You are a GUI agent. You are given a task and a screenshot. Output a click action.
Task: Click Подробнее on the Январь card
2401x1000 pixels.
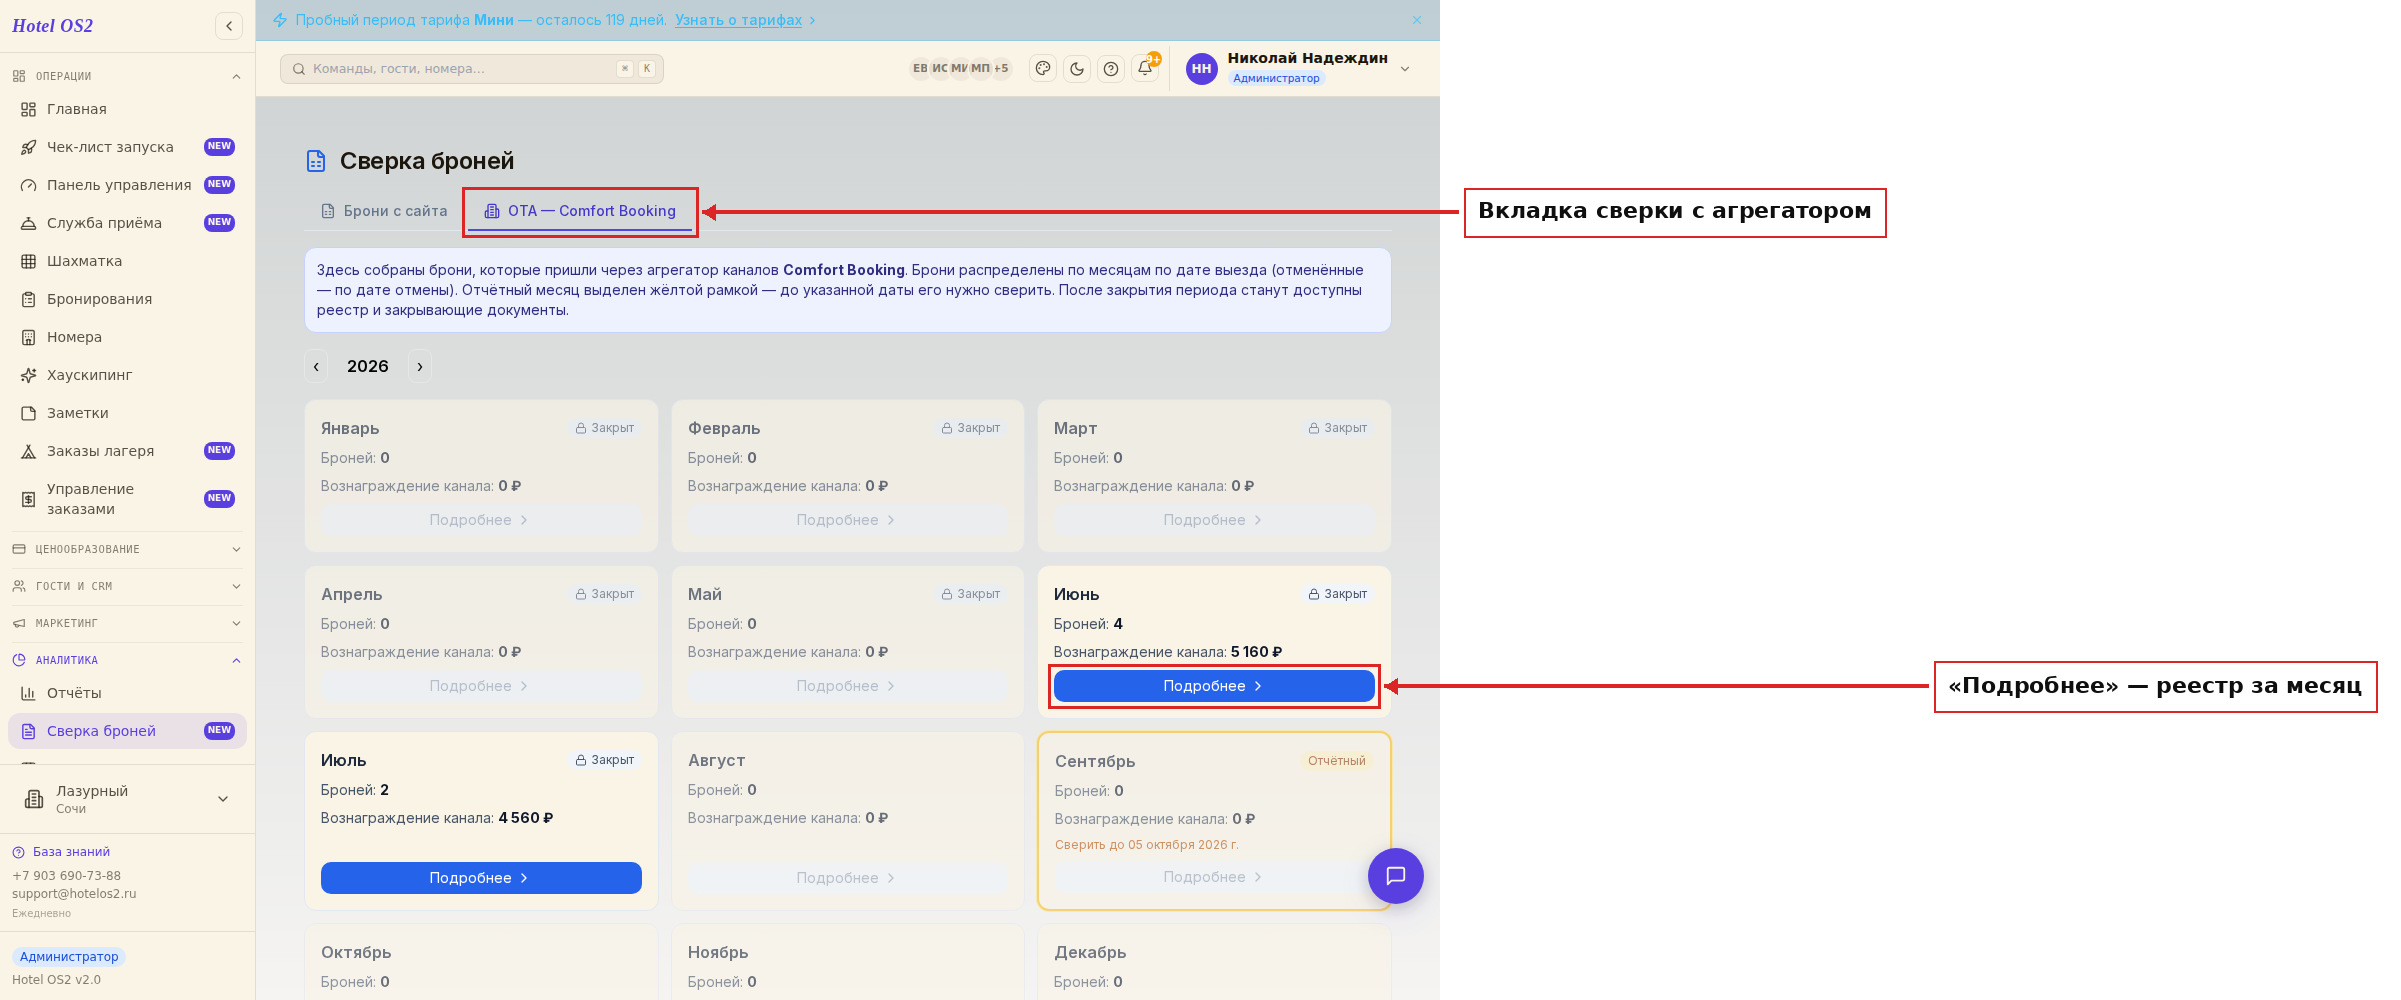[x=481, y=520]
